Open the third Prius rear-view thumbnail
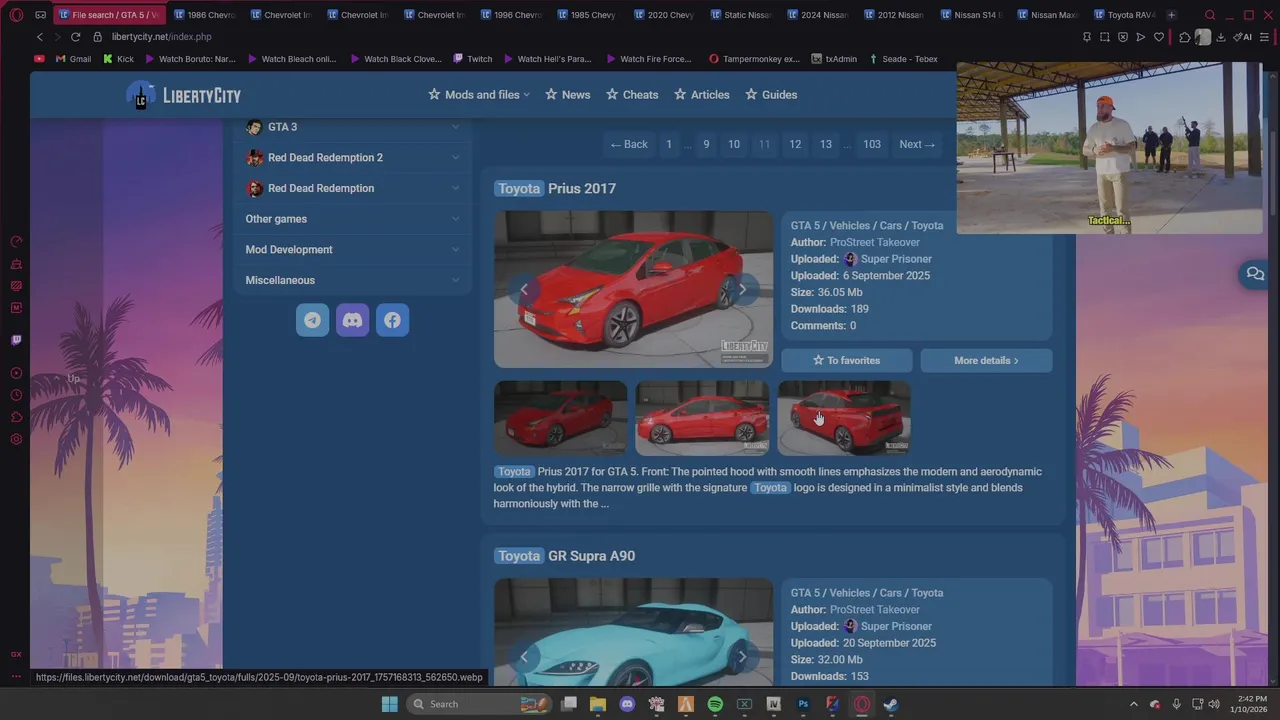This screenshot has height=720, width=1280. coord(844,418)
